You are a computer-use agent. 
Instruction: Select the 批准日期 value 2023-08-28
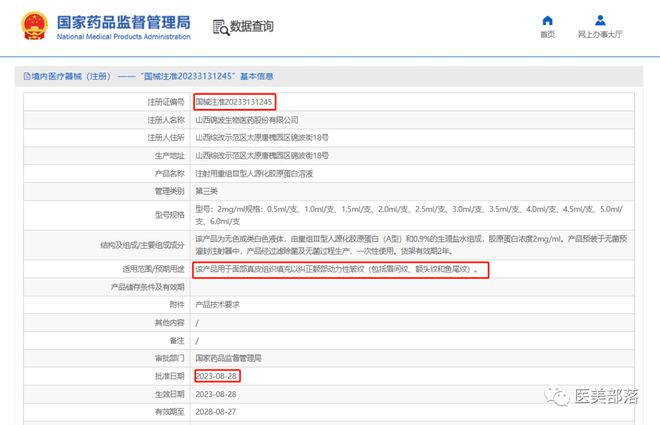[216, 376]
